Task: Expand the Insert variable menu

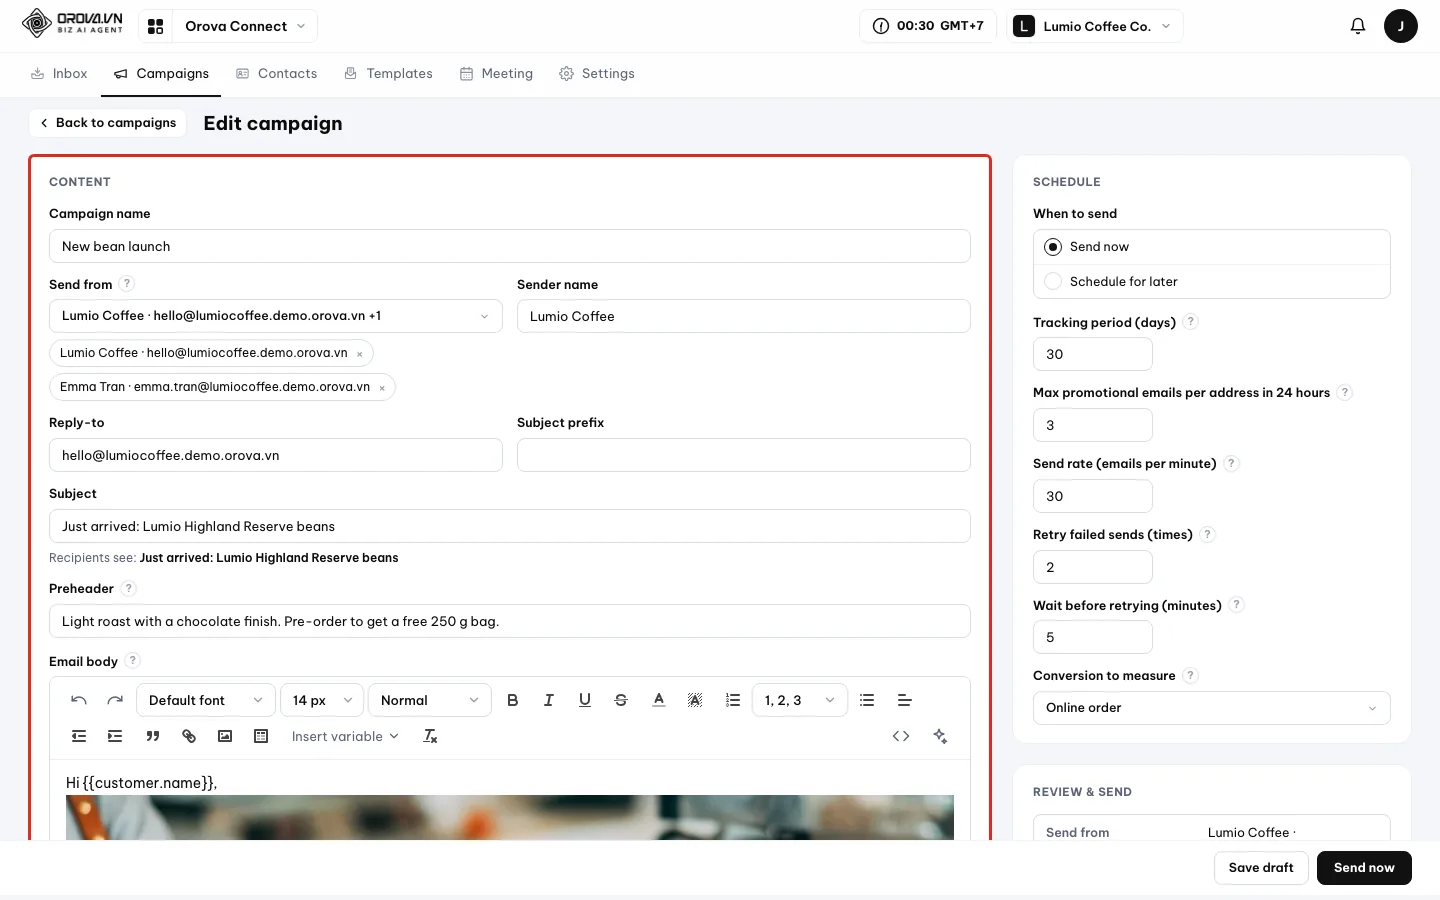Action: 345,736
